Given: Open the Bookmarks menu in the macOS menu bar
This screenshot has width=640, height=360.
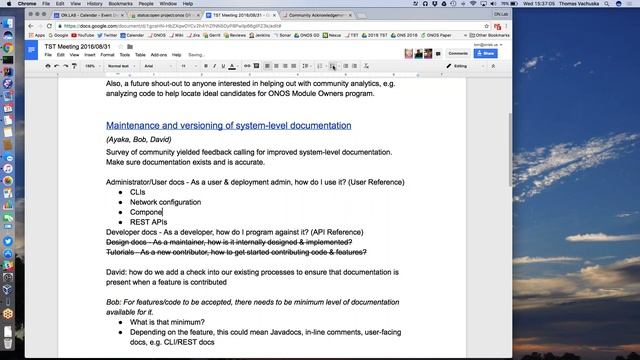Looking at the screenshot, I should click(x=120, y=4).
